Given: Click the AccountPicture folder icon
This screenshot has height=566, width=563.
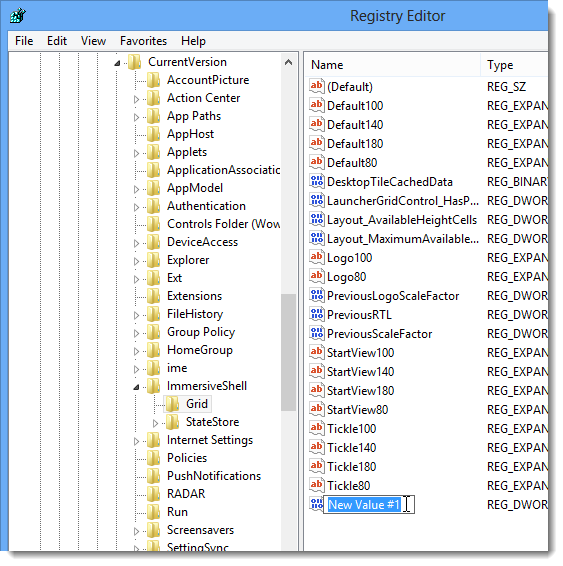Looking at the screenshot, I should tap(153, 80).
